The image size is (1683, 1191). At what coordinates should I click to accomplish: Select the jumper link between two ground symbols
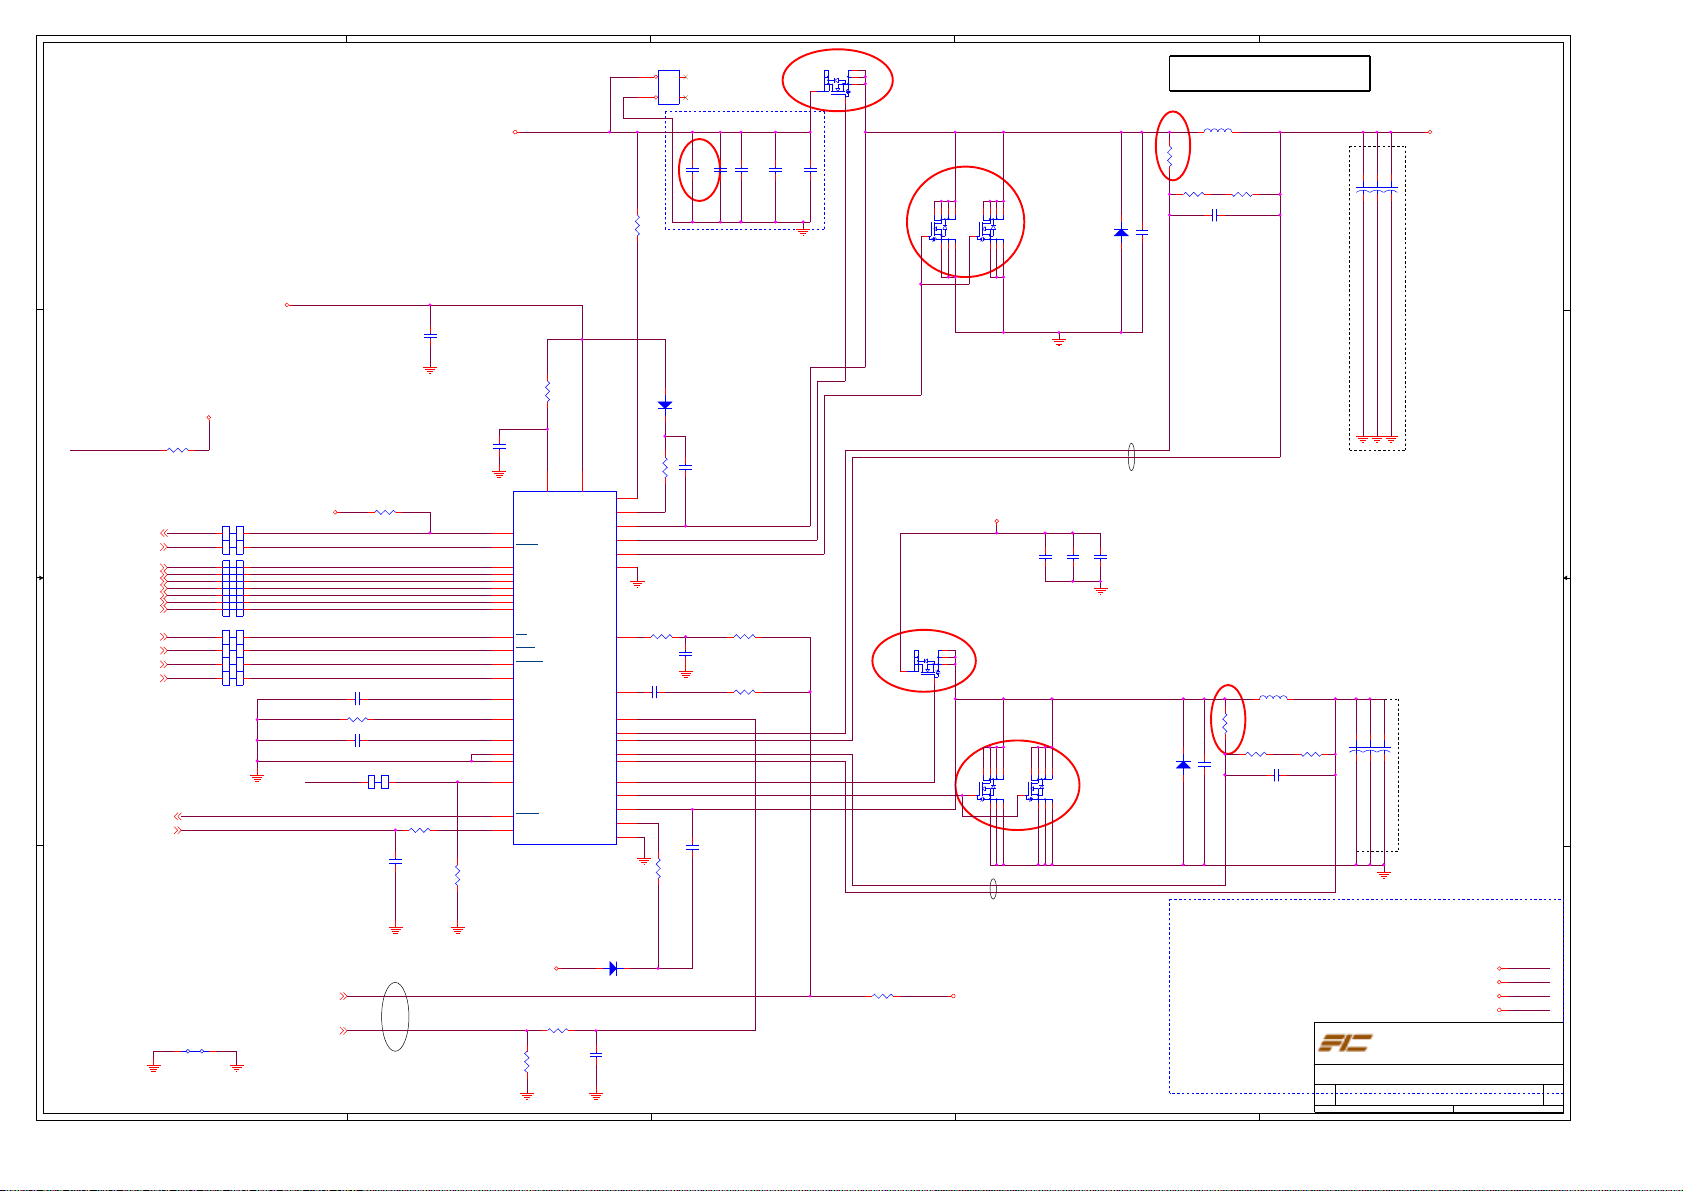click(x=195, y=1051)
